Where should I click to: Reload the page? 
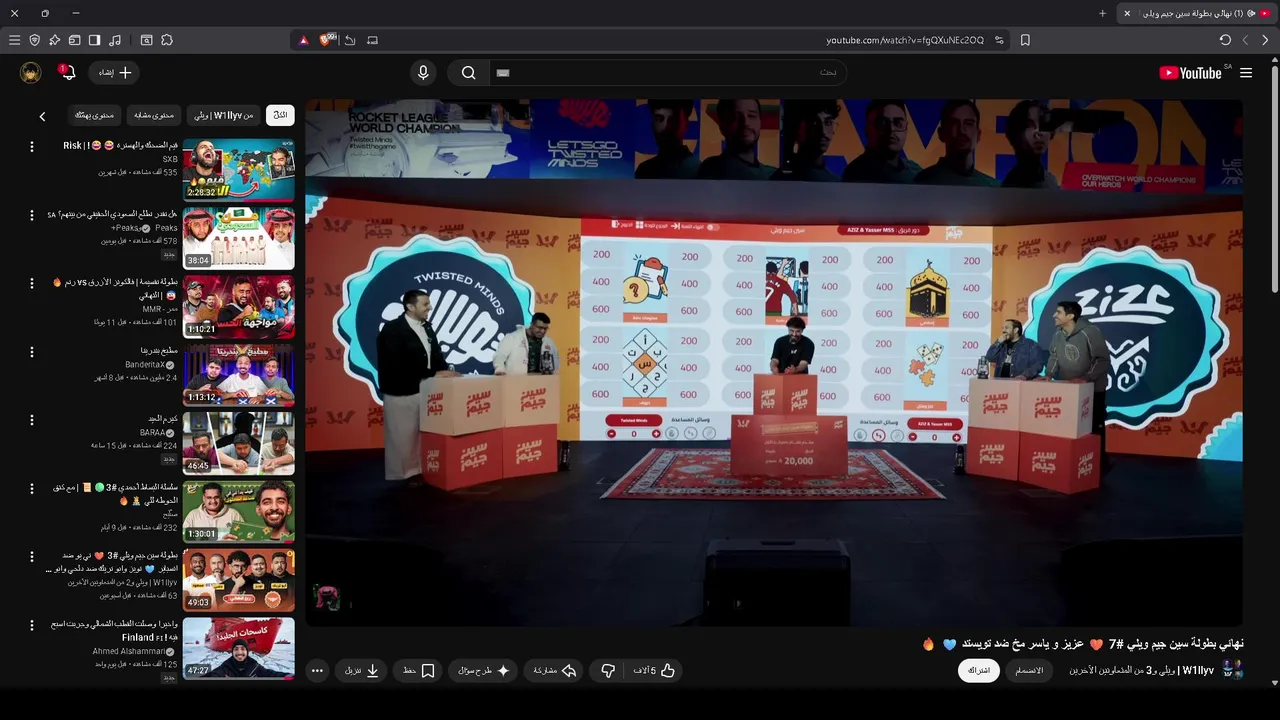point(1225,40)
